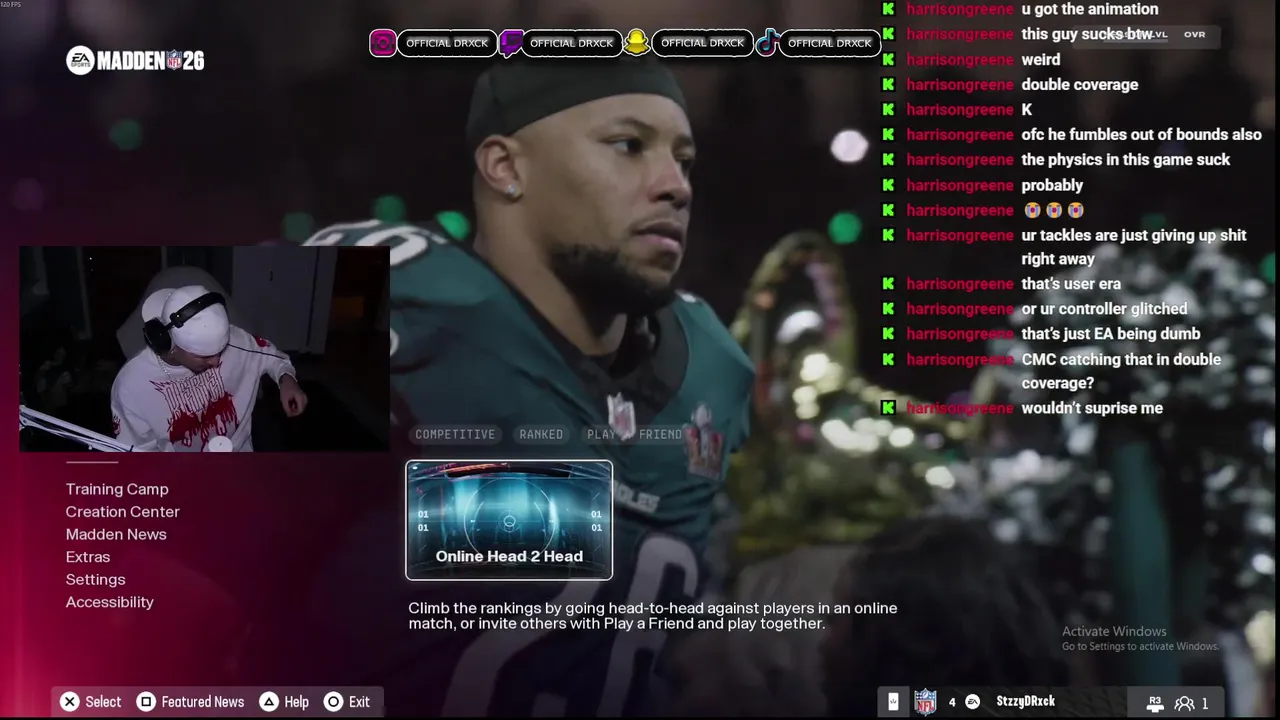
Task: Click the Featured News prompt label
Action: point(203,702)
